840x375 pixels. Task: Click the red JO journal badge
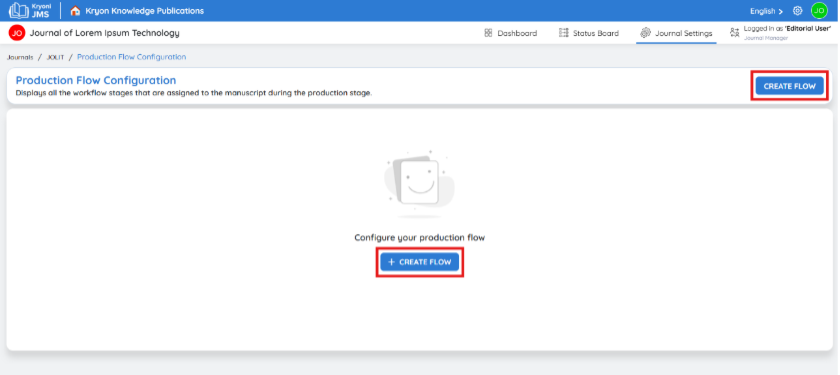coord(17,33)
